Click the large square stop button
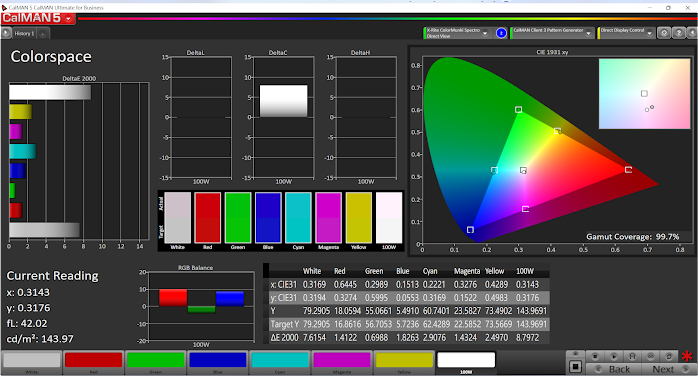This screenshot has width=698, height=376. pyautogui.click(x=575, y=367)
